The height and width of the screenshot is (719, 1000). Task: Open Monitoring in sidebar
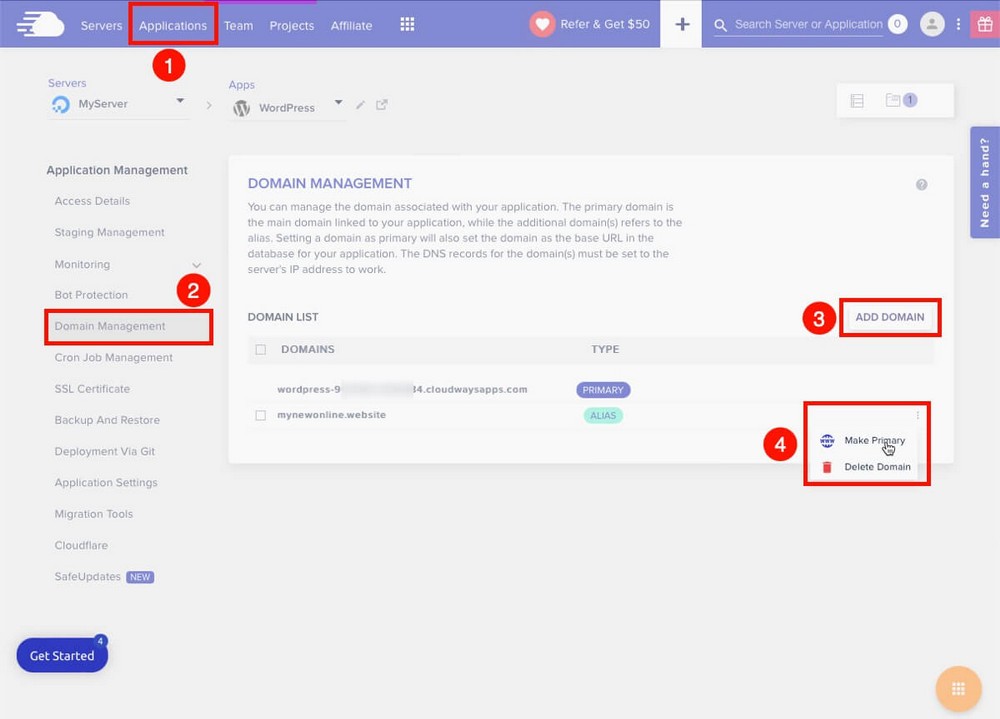click(82, 264)
